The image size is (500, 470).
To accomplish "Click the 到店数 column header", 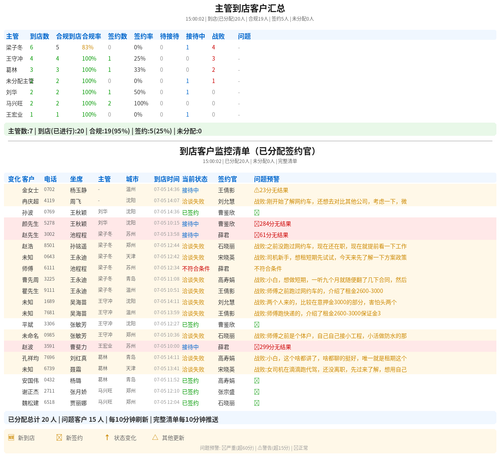I will pyautogui.click(x=39, y=36).
